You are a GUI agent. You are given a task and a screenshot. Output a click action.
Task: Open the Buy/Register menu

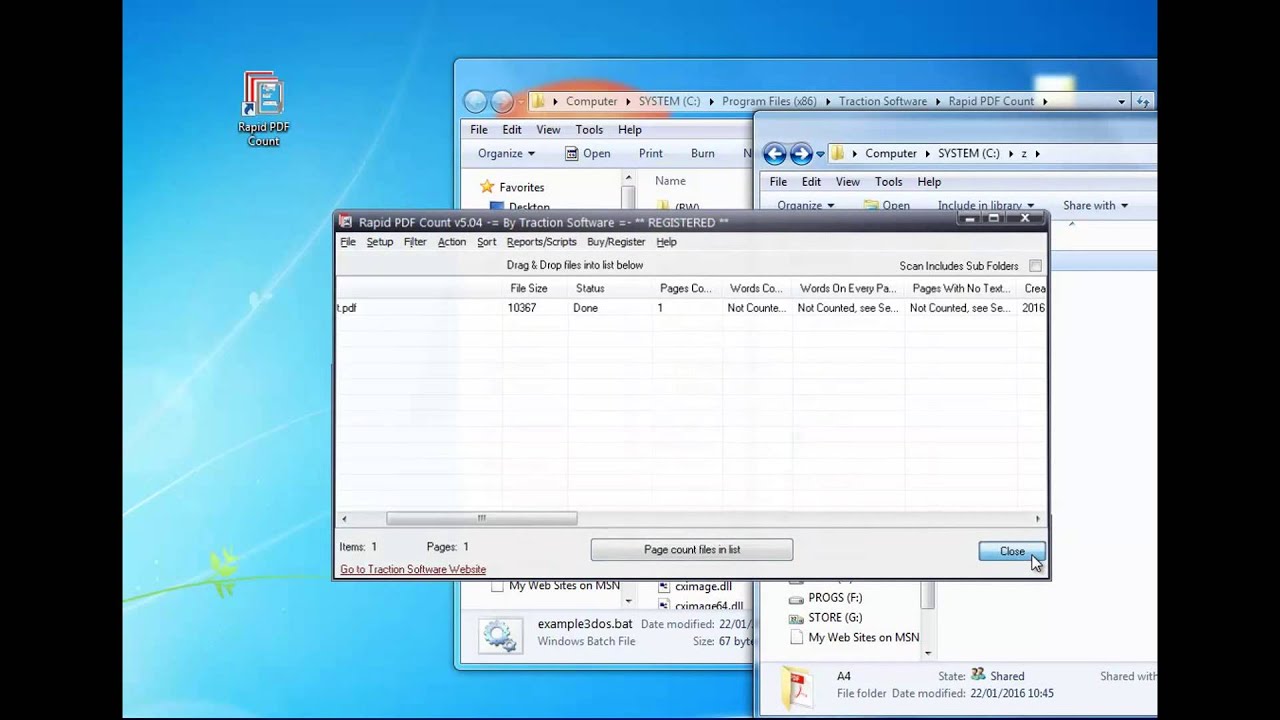point(616,242)
